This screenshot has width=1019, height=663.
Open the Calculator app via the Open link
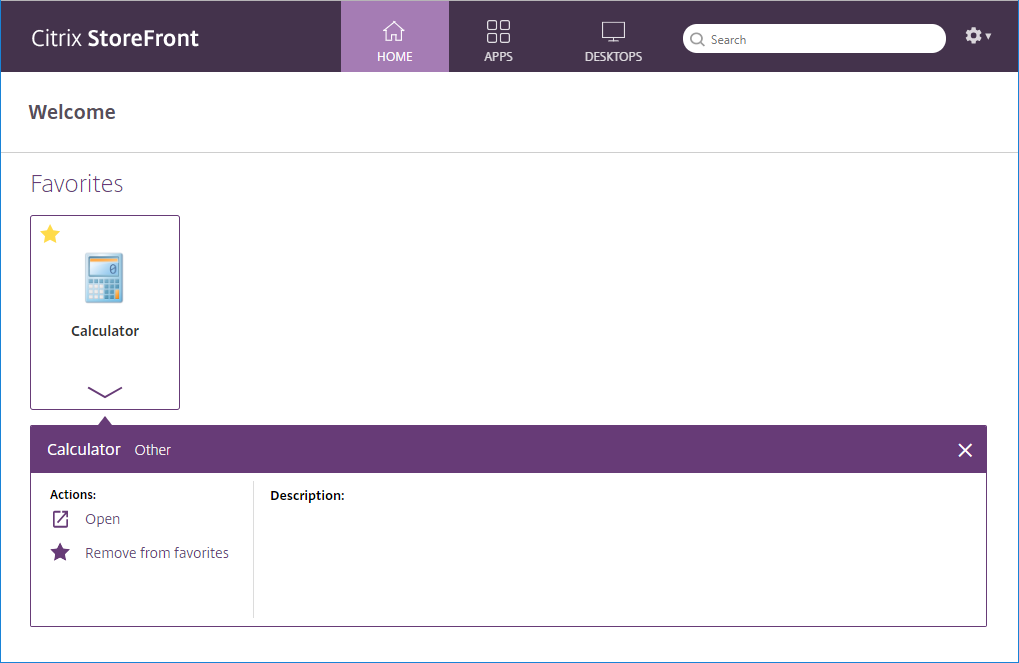[103, 518]
